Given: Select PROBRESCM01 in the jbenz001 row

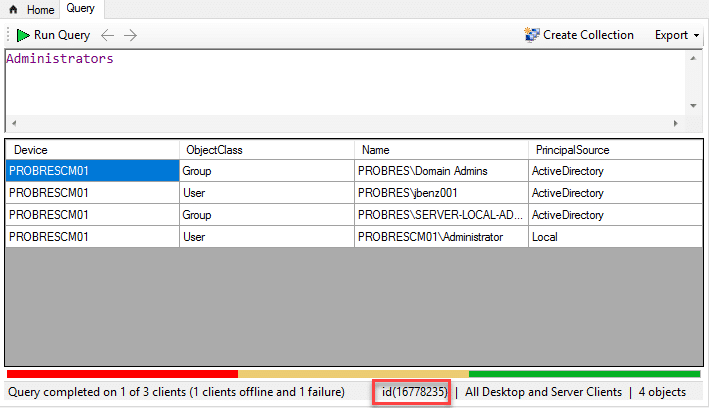Looking at the screenshot, I should pos(92,193).
